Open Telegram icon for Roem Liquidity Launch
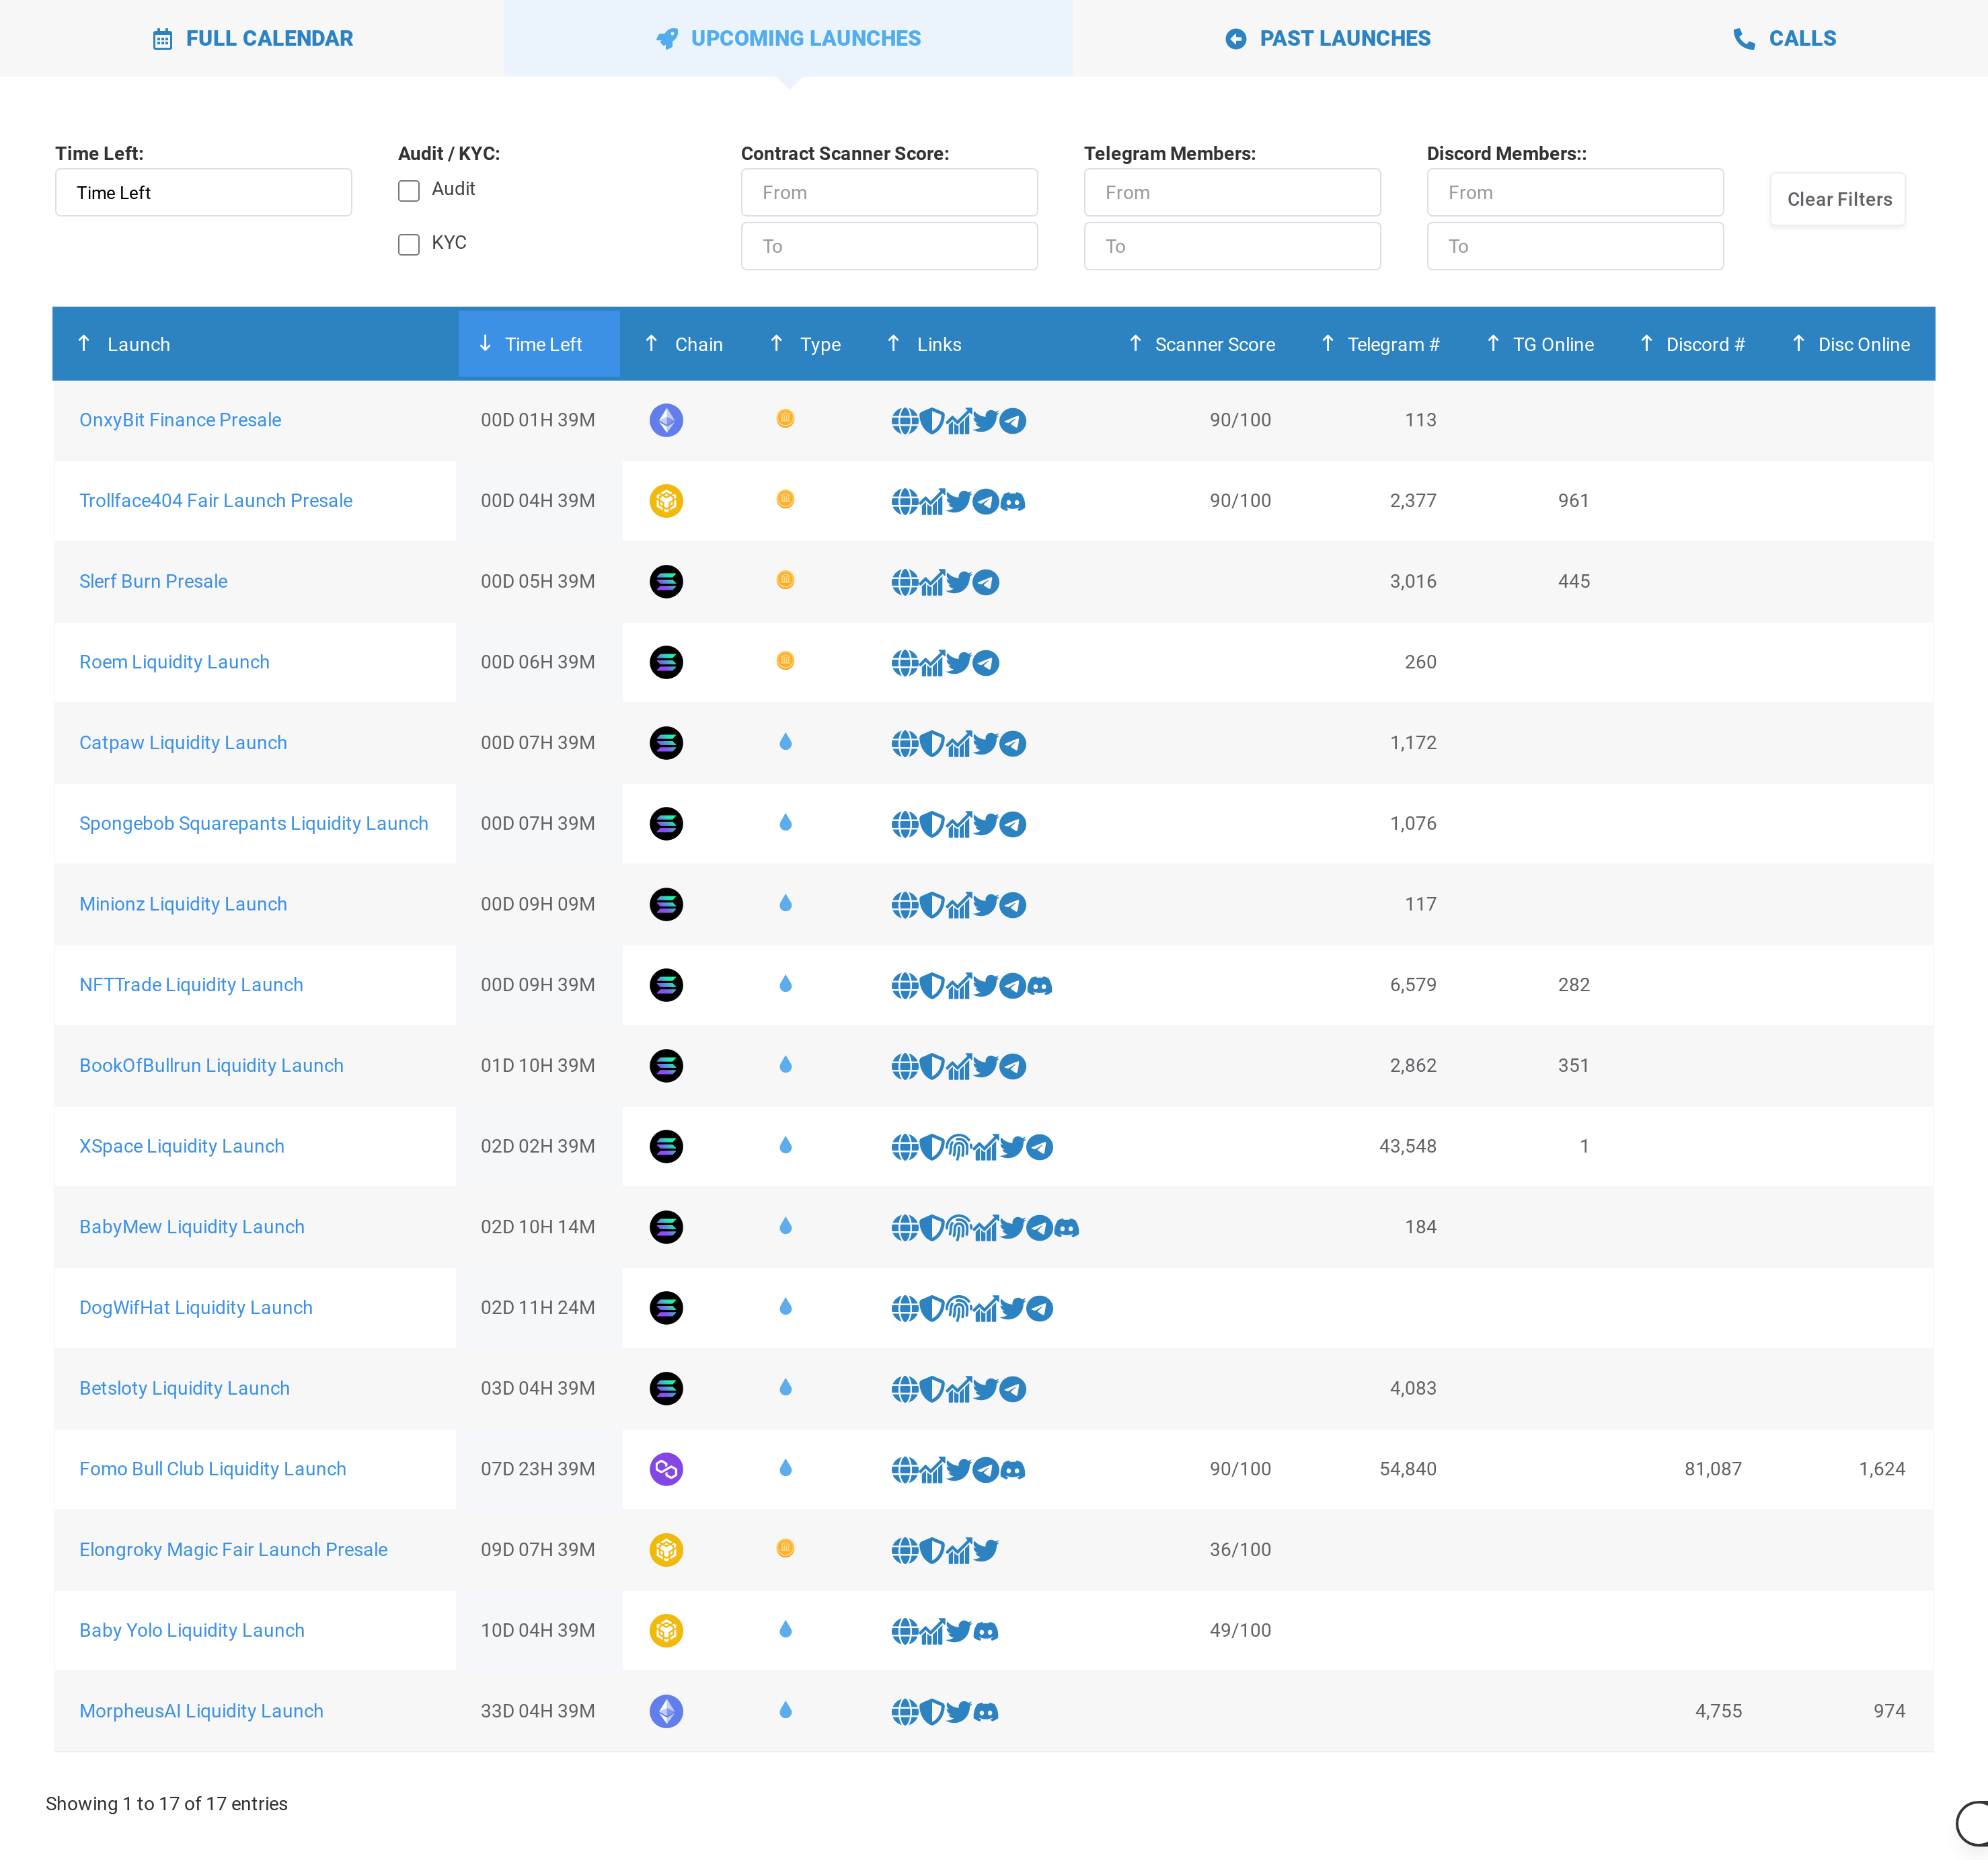Screen dimensions: 1988x1860 [985, 663]
